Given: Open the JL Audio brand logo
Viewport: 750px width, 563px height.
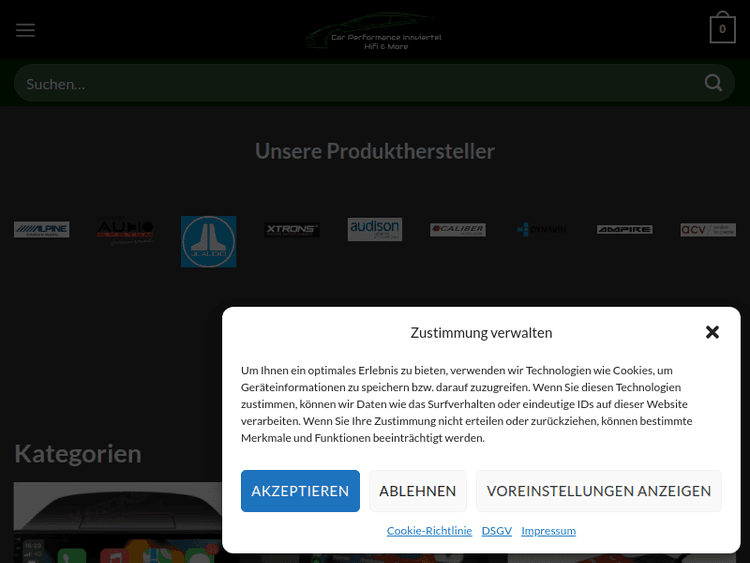Looking at the screenshot, I should [x=208, y=241].
